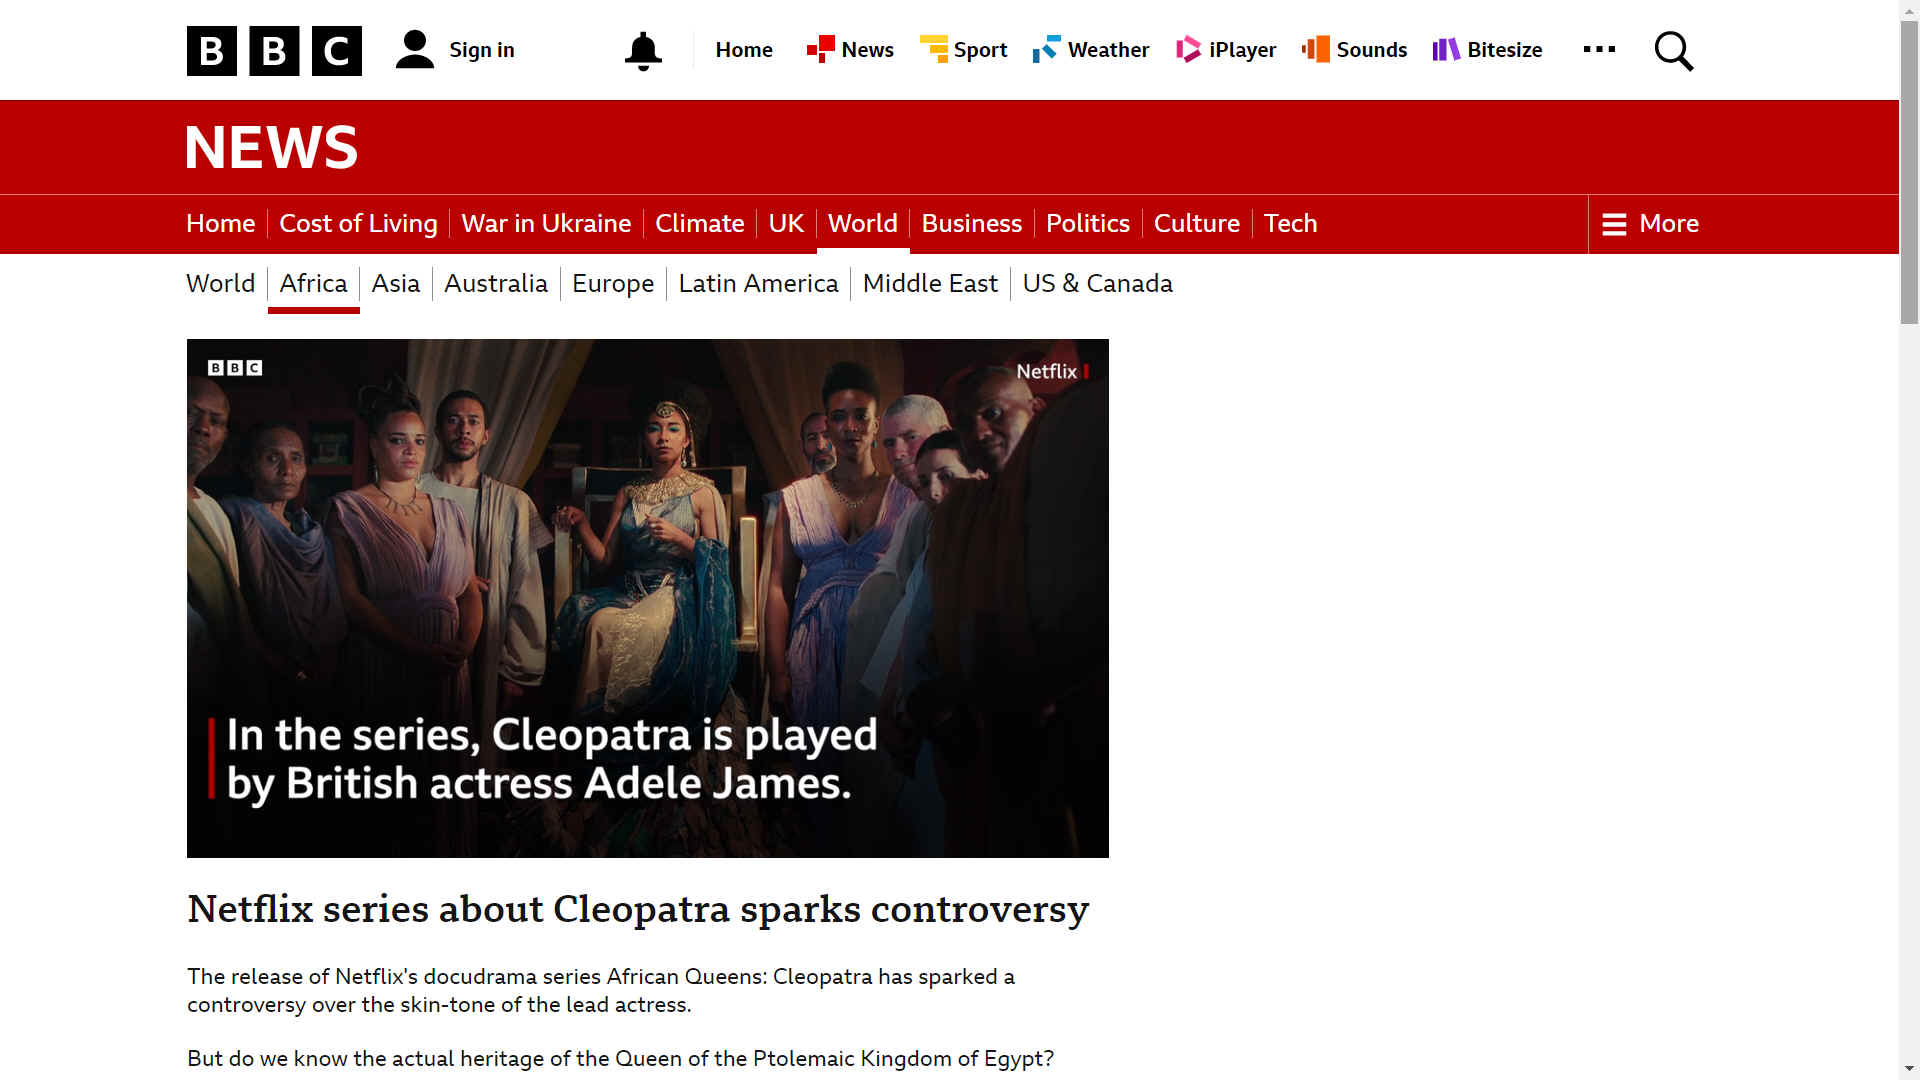This screenshot has height=1080, width=1920.
Task: Select the World tab in news navigation
Action: tap(863, 223)
